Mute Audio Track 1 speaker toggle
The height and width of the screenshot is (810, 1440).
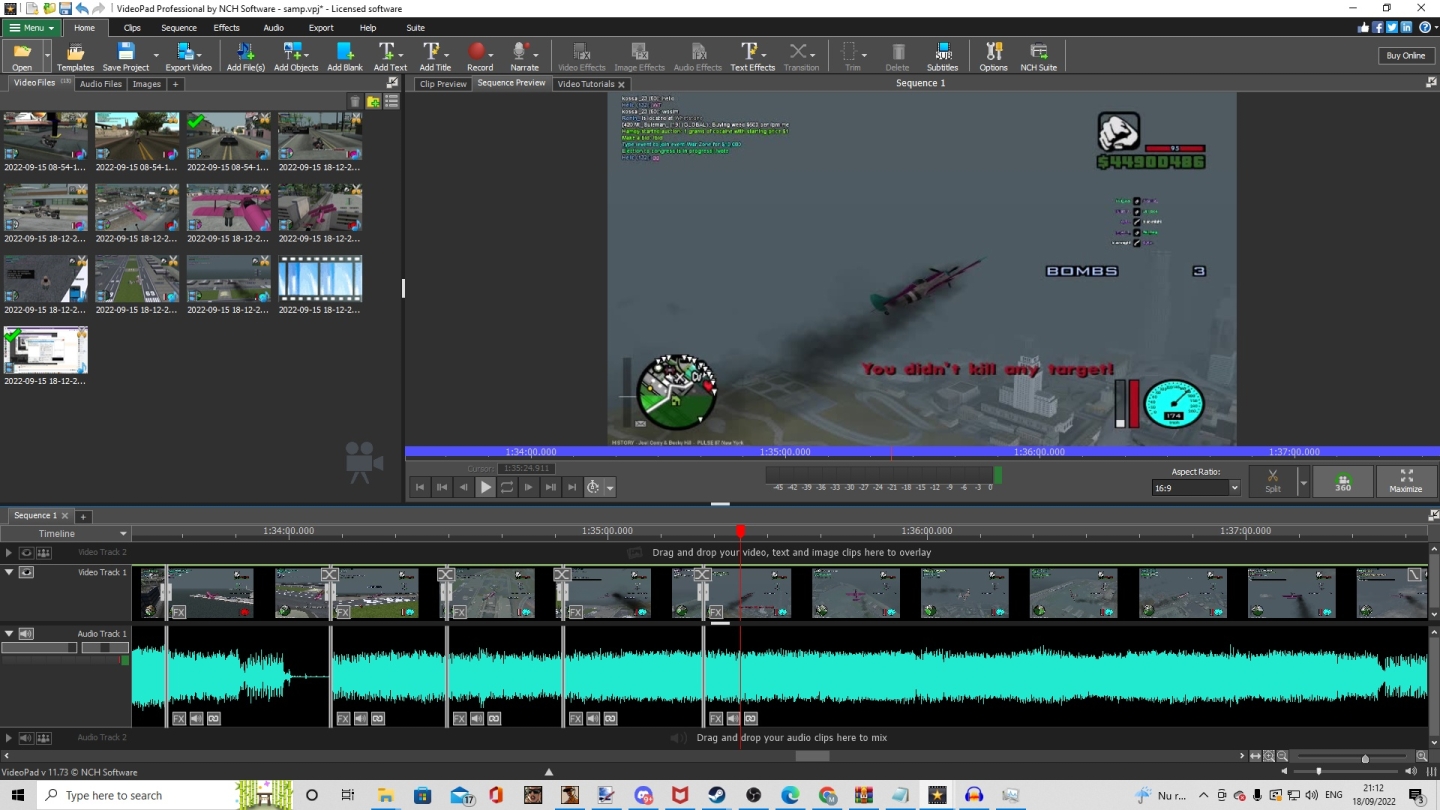26,633
